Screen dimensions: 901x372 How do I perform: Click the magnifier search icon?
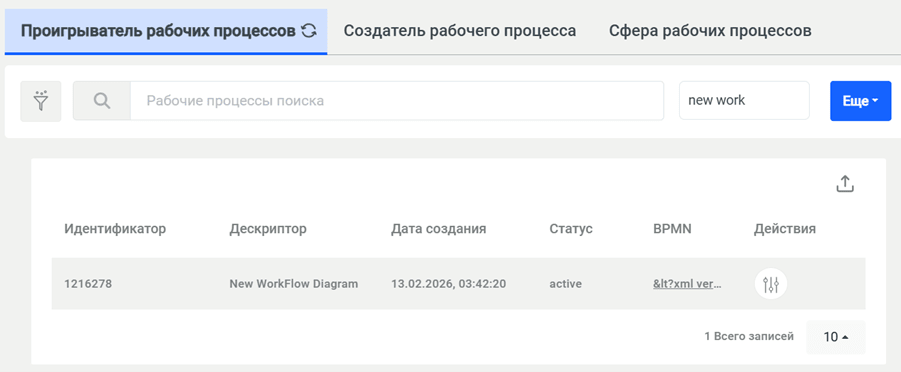pos(102,101)
